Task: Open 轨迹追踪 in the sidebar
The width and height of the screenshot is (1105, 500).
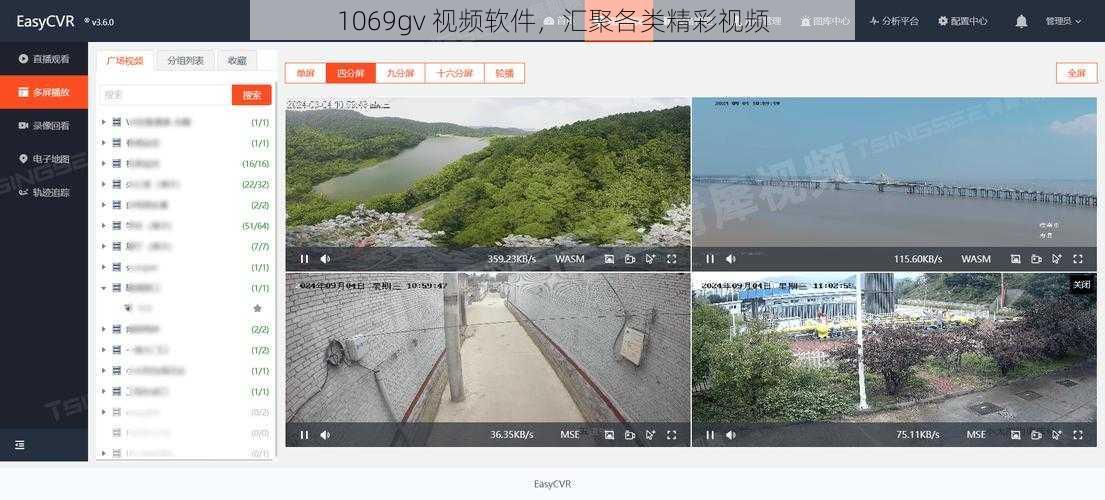Action: coord(44,192)
